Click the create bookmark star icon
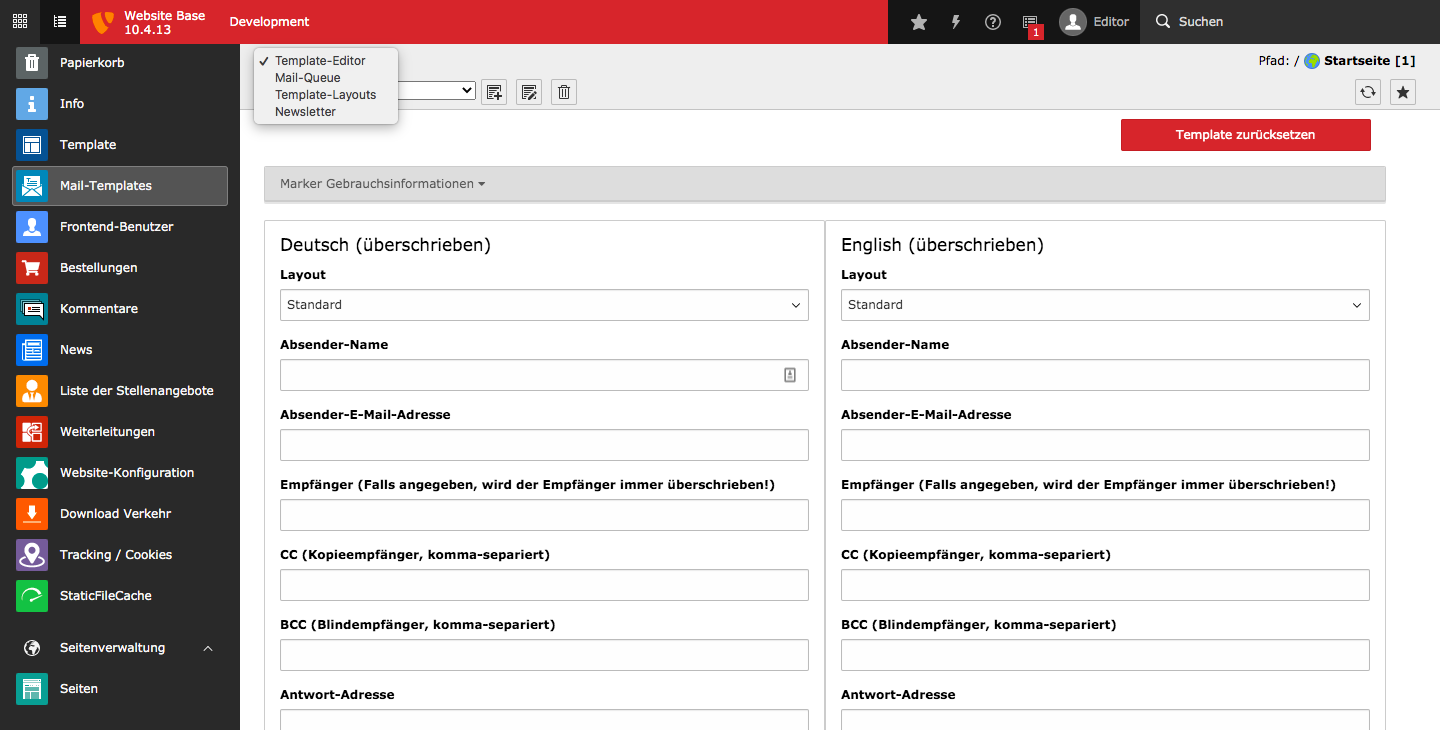The image size is (1440, 730). pos(1403,92)
